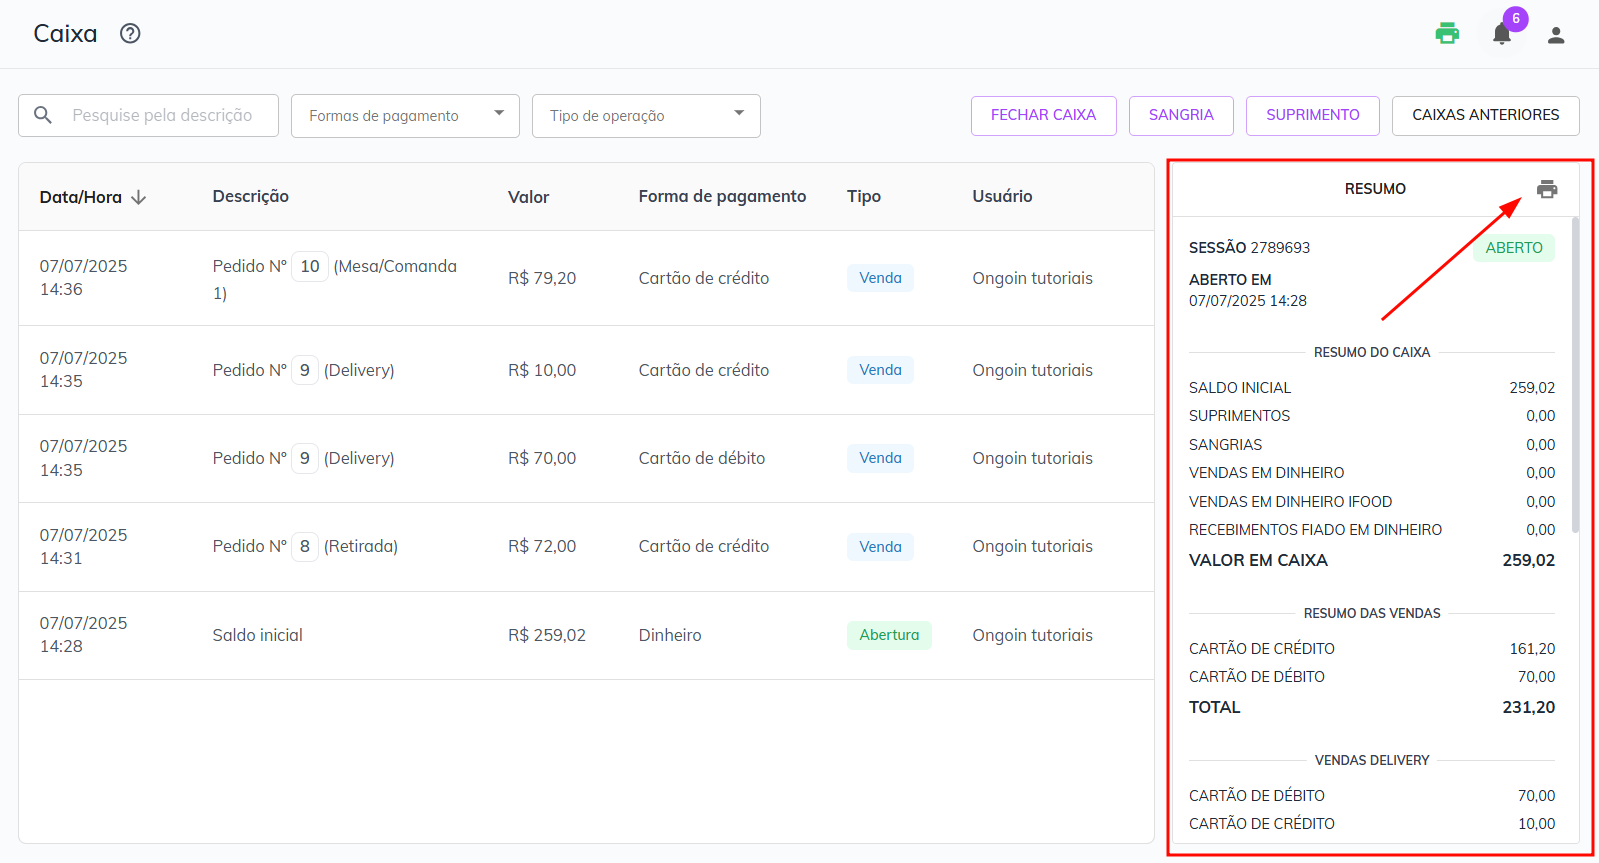1599x863 pixels.
Task: Click the search magnifier icon
Action: pyautogui.click(x=43, y=116)
